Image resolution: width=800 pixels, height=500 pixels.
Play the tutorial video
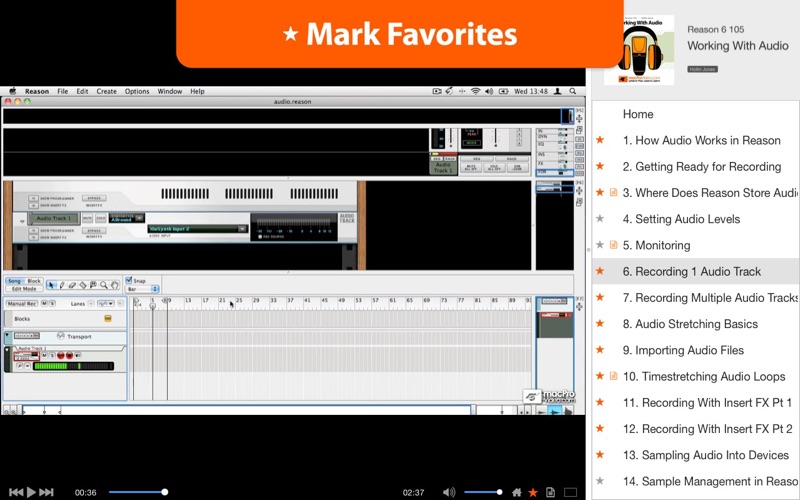point(31,492)
